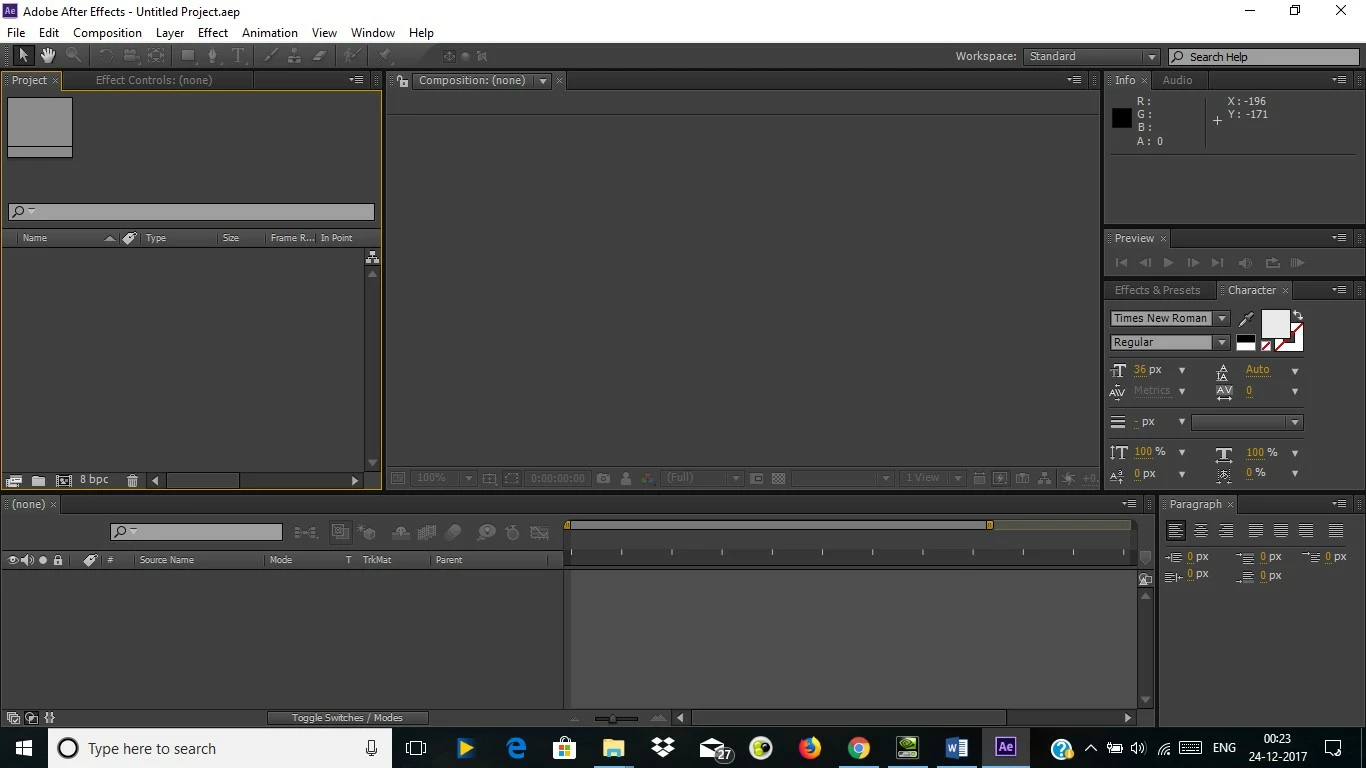Select the Rotation tool
This screenshot has height=768, width=1366.
point(105,56)
